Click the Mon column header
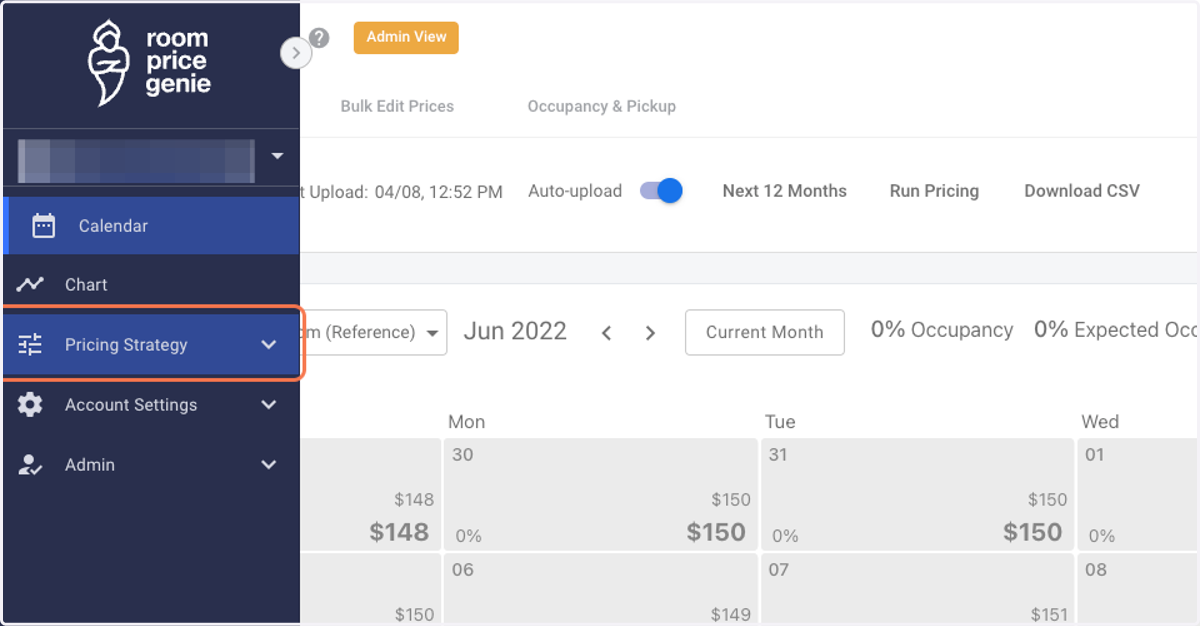 tap(466, 422)
